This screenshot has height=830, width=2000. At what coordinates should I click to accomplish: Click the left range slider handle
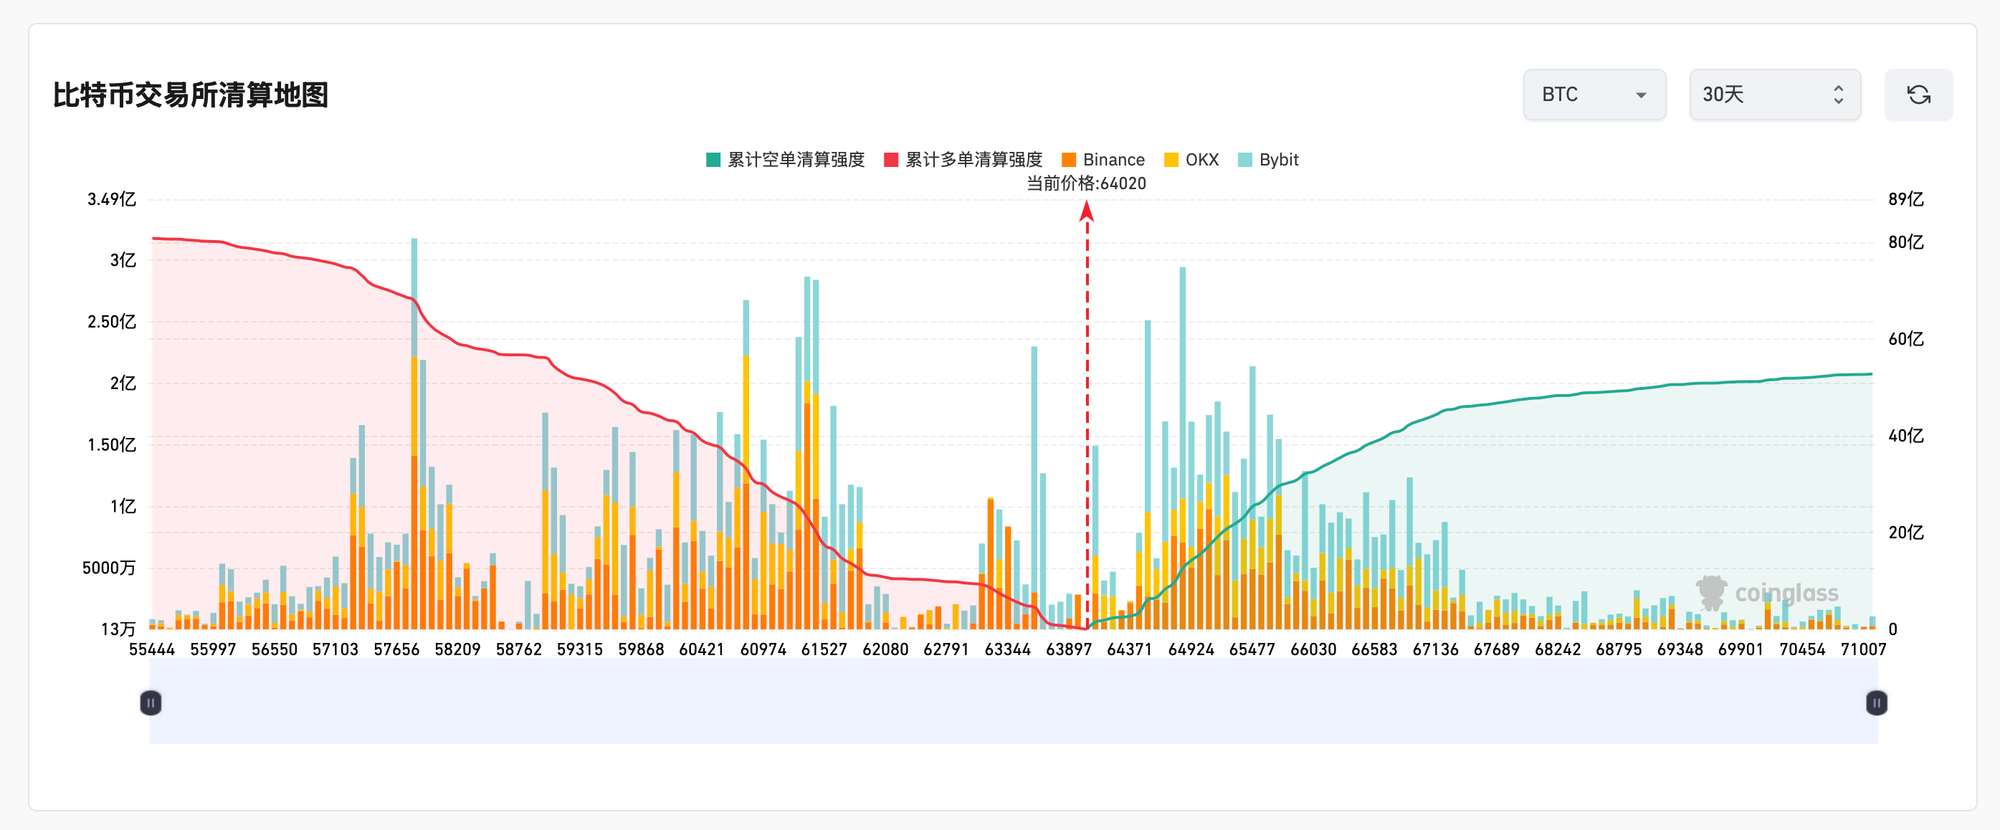pyautogui.click(x=150, y=703)
